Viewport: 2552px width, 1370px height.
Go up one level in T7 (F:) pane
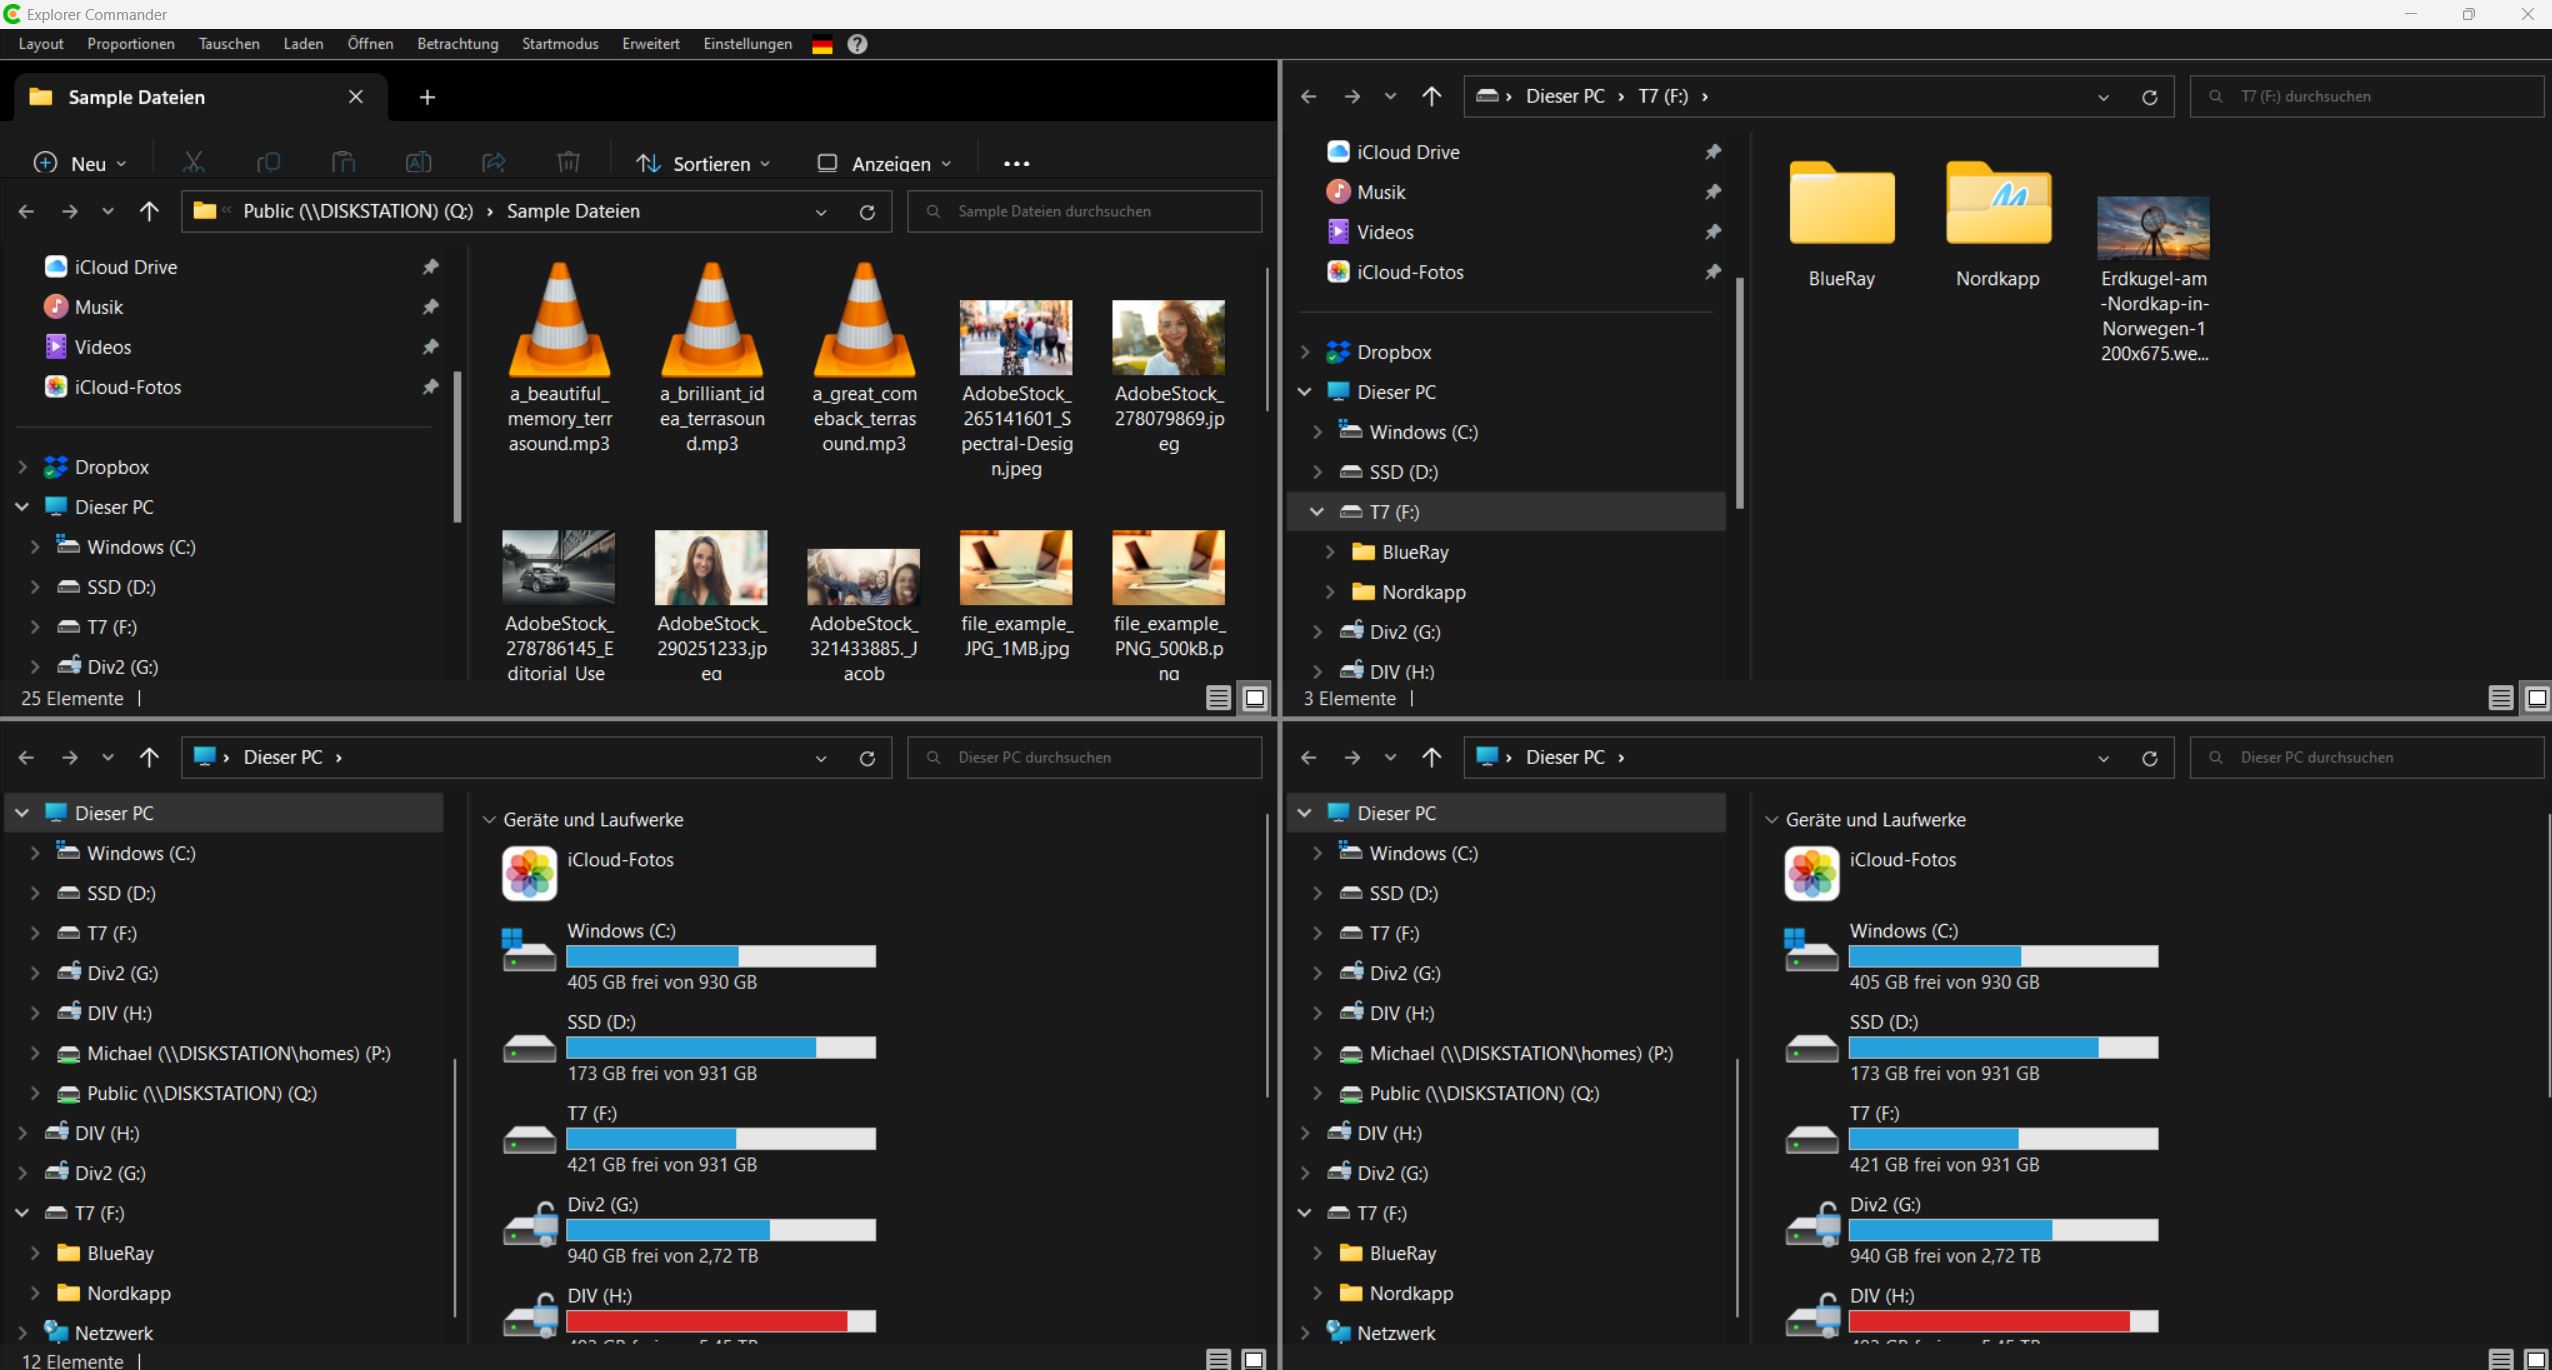(1431, 97)
